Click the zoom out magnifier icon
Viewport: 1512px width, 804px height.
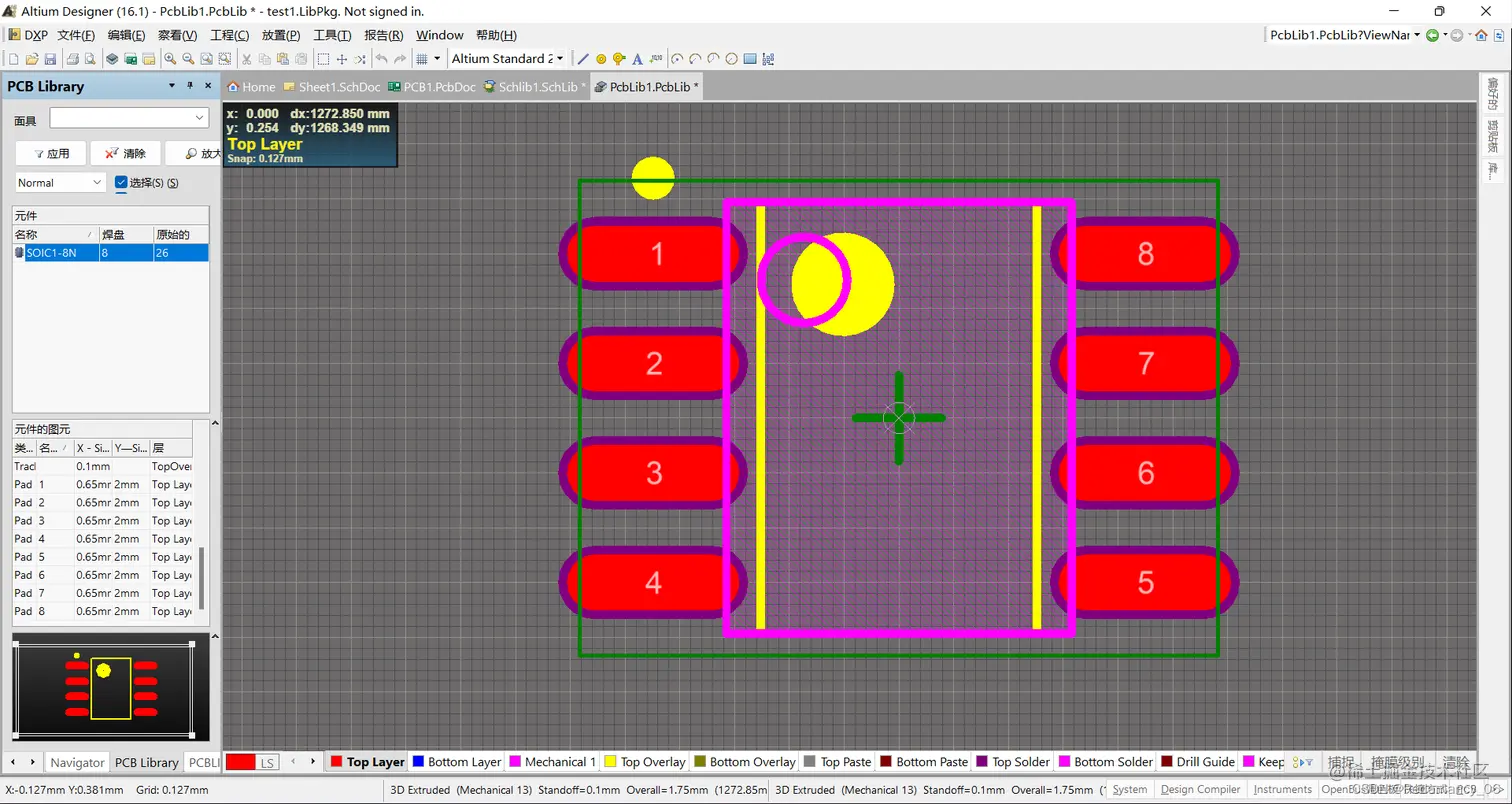click(188, 59)
